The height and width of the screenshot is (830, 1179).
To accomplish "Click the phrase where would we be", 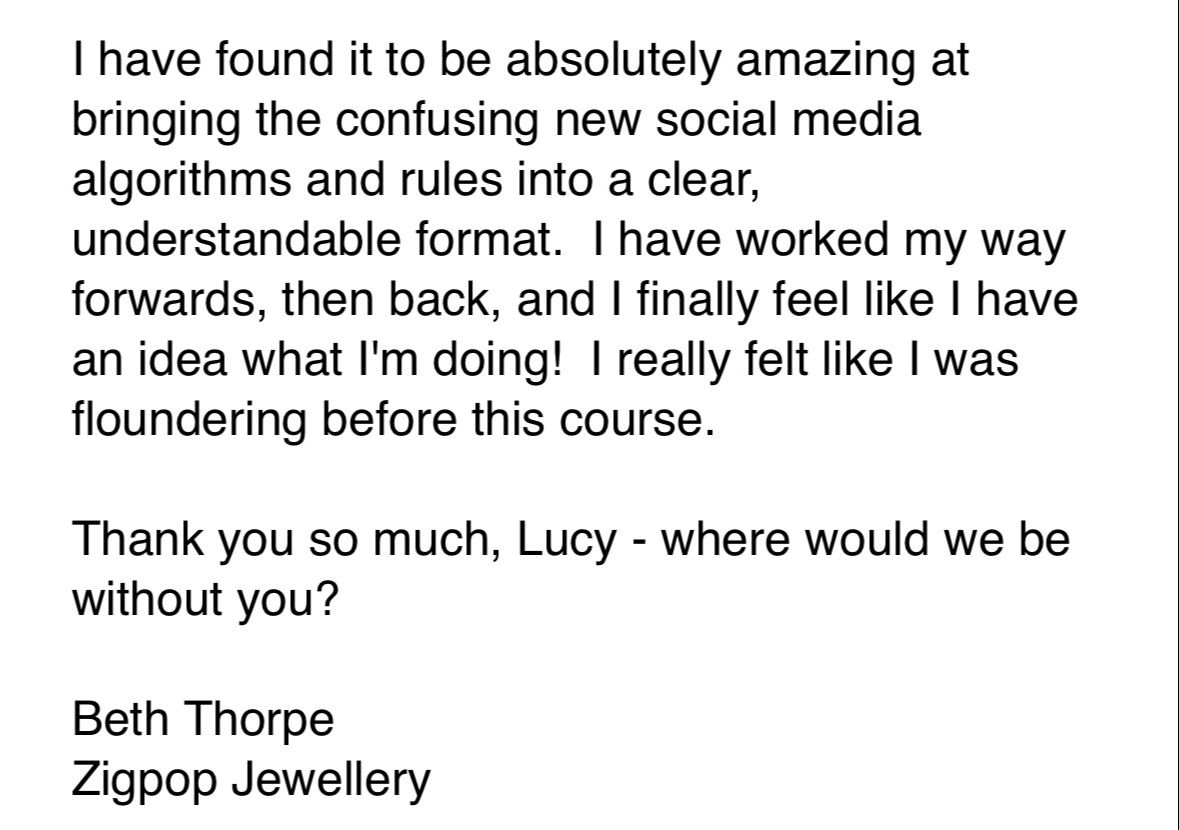I will tap(865, 540).
